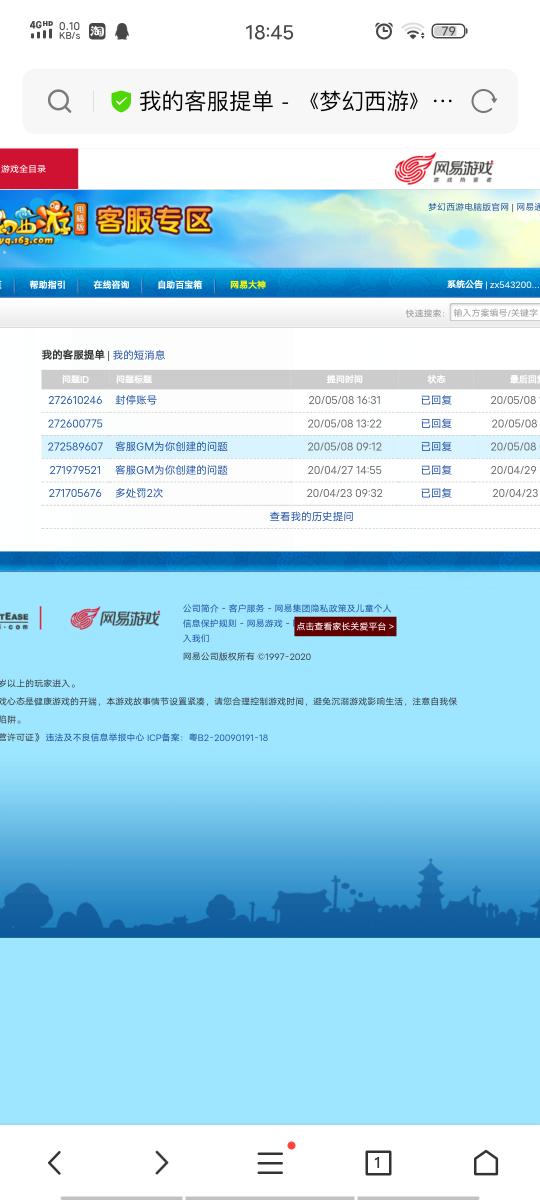Click the 状态 column header
Viewport: 540px width, 1200px height.
(x=437, y=380)
